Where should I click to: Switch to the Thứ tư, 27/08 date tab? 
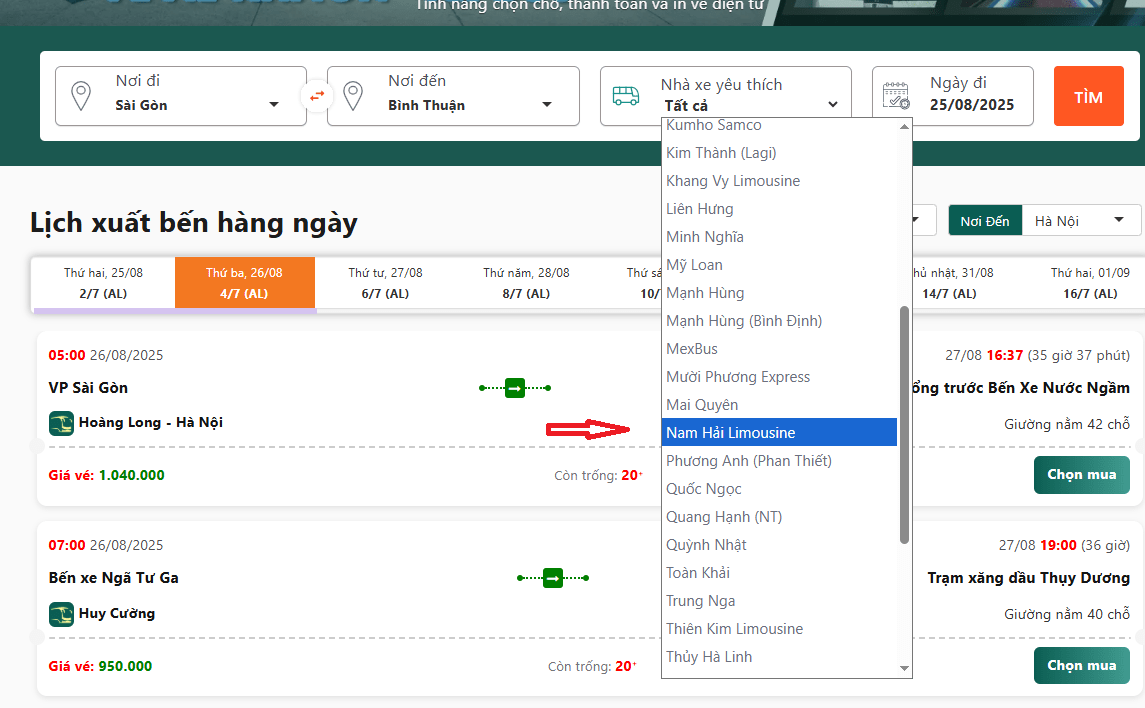[x=385, y=283]
